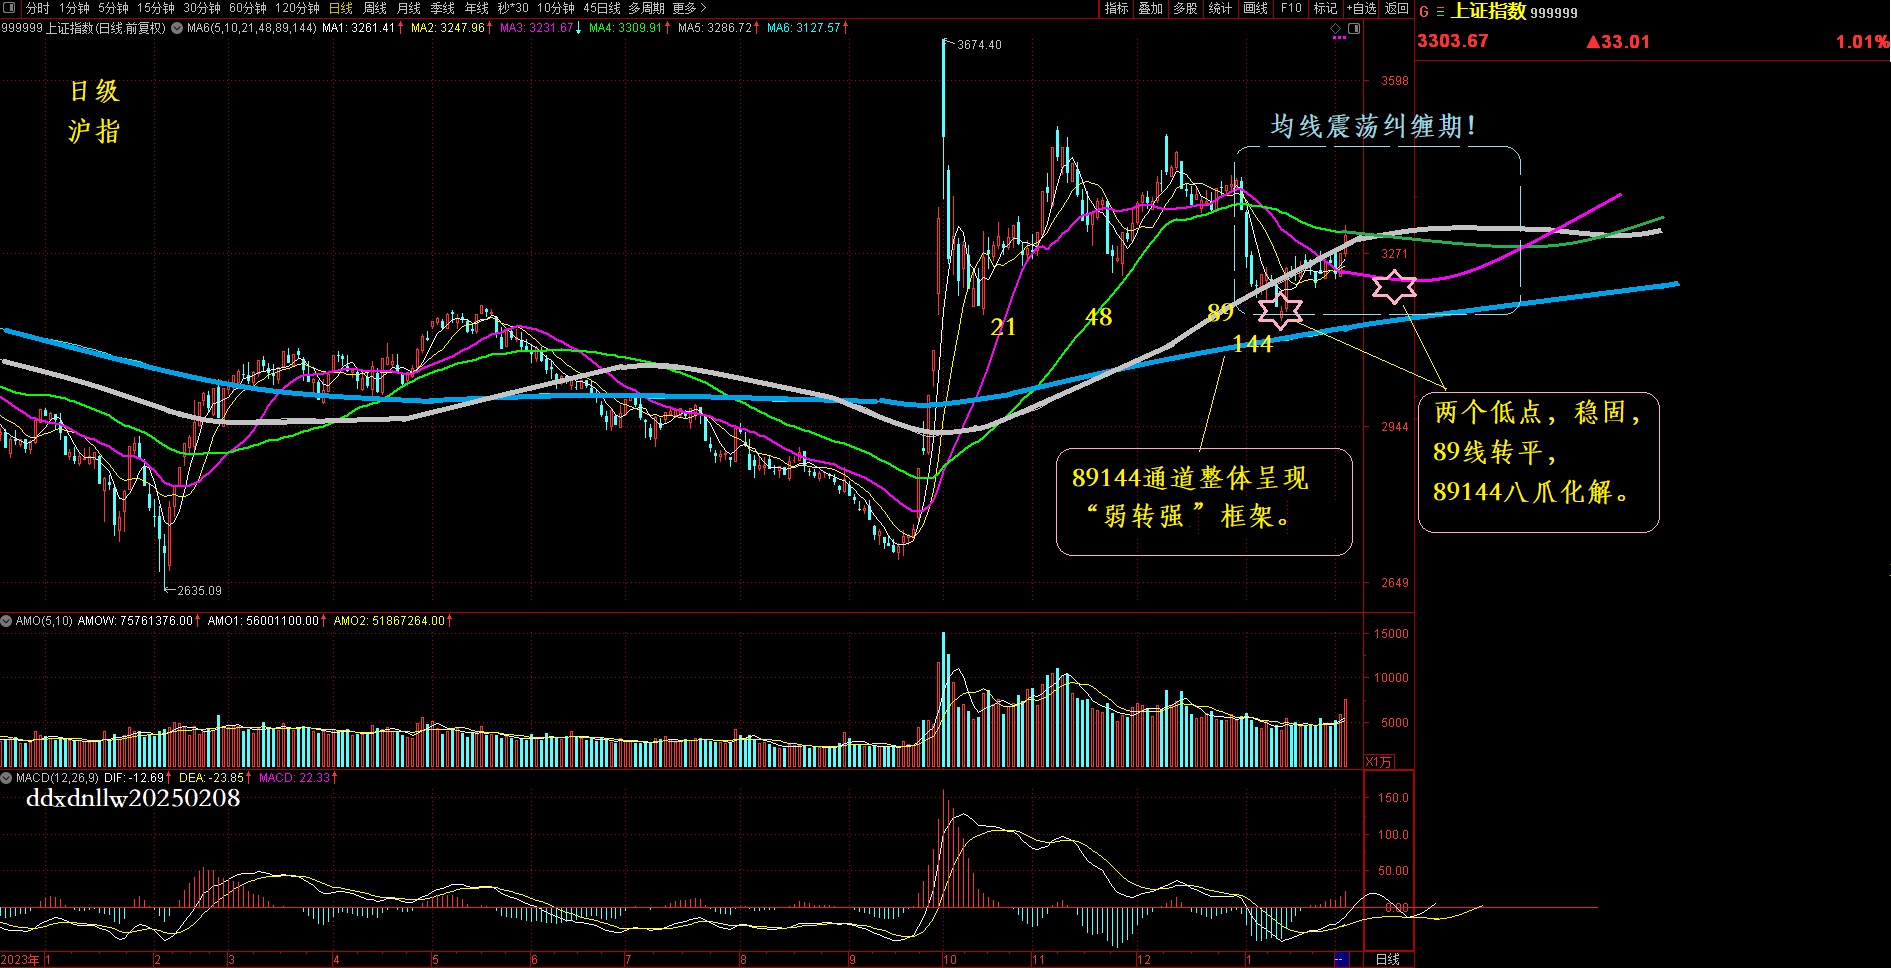The width and height of the screenshot is (1891, 968).
Task: Select the 5分钟 period
Action: point(113,8)
